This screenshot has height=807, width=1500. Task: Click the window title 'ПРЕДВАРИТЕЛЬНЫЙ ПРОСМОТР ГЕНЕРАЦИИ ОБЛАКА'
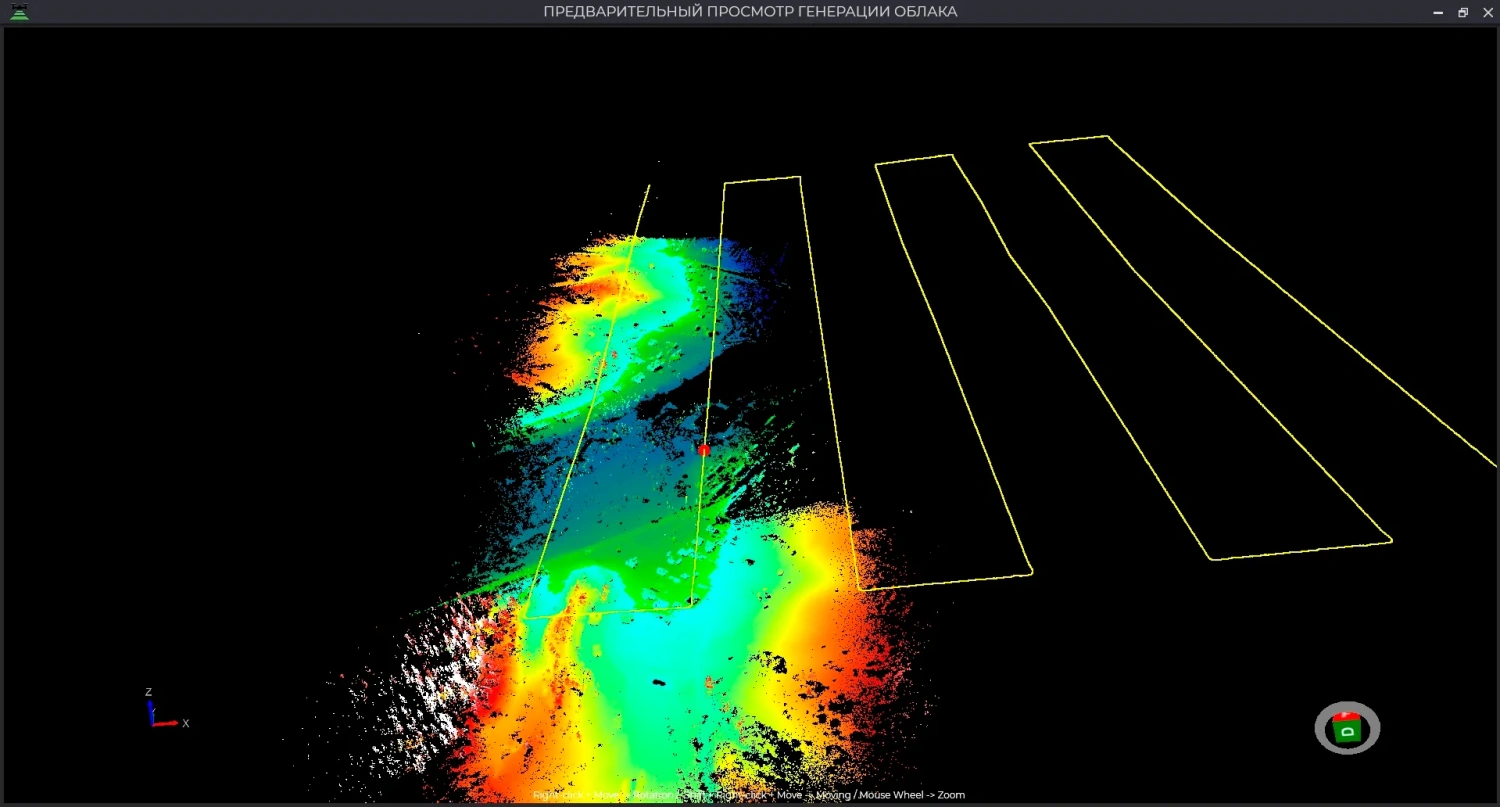(750, 12)
